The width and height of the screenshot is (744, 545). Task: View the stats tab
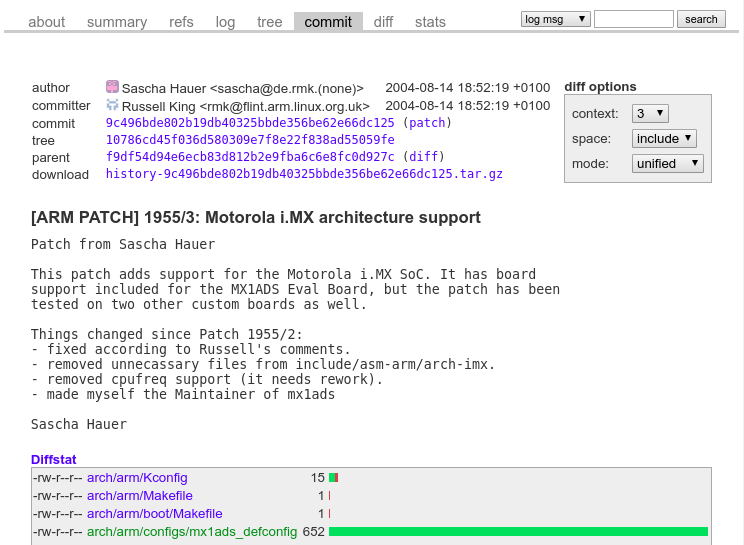(x=430, y=22)
